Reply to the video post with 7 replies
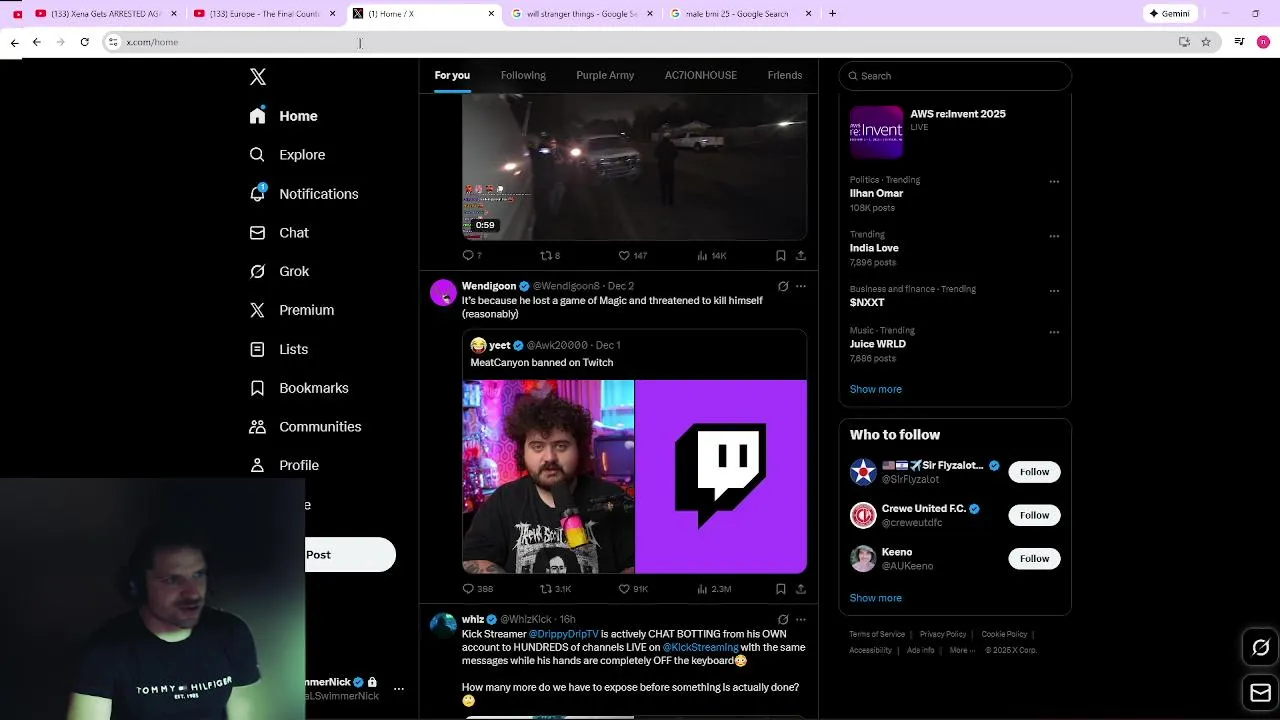 472,256
